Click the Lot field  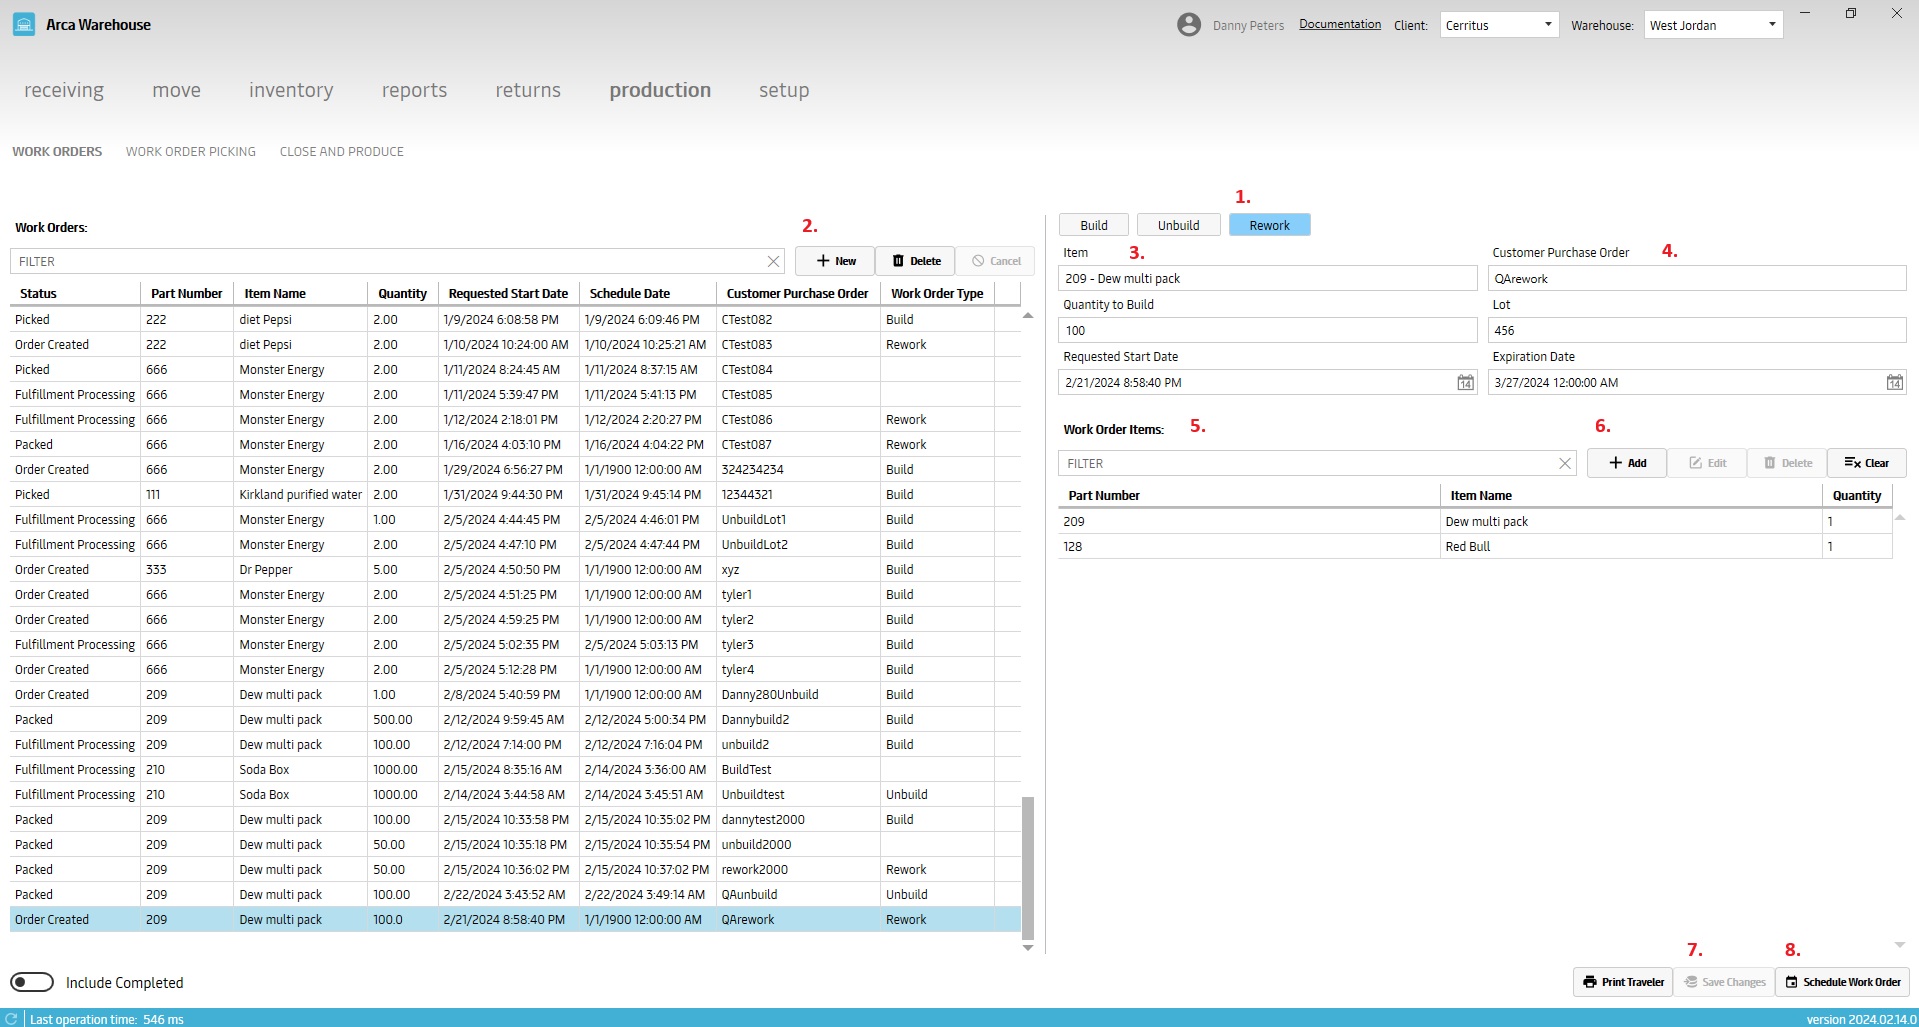tap(1697, 330)
